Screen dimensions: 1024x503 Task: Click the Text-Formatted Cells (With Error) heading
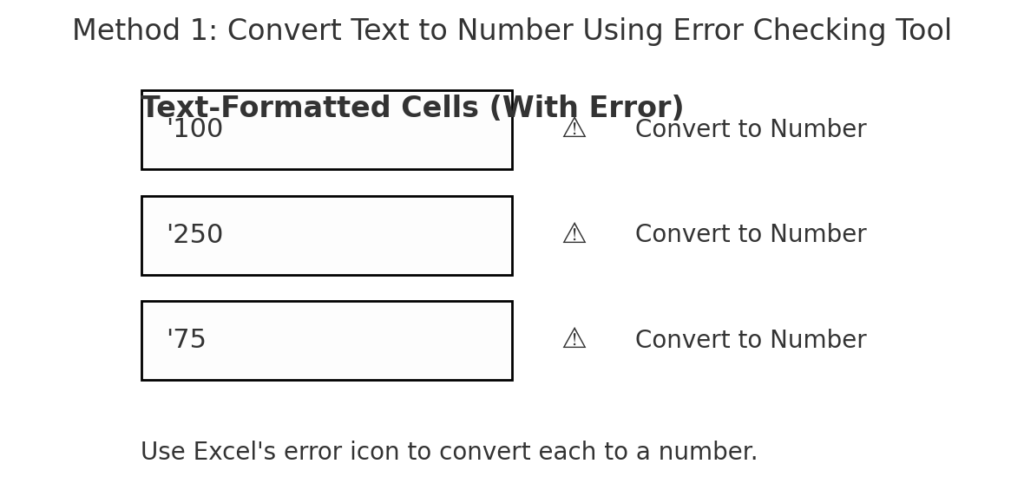point(413,108)
